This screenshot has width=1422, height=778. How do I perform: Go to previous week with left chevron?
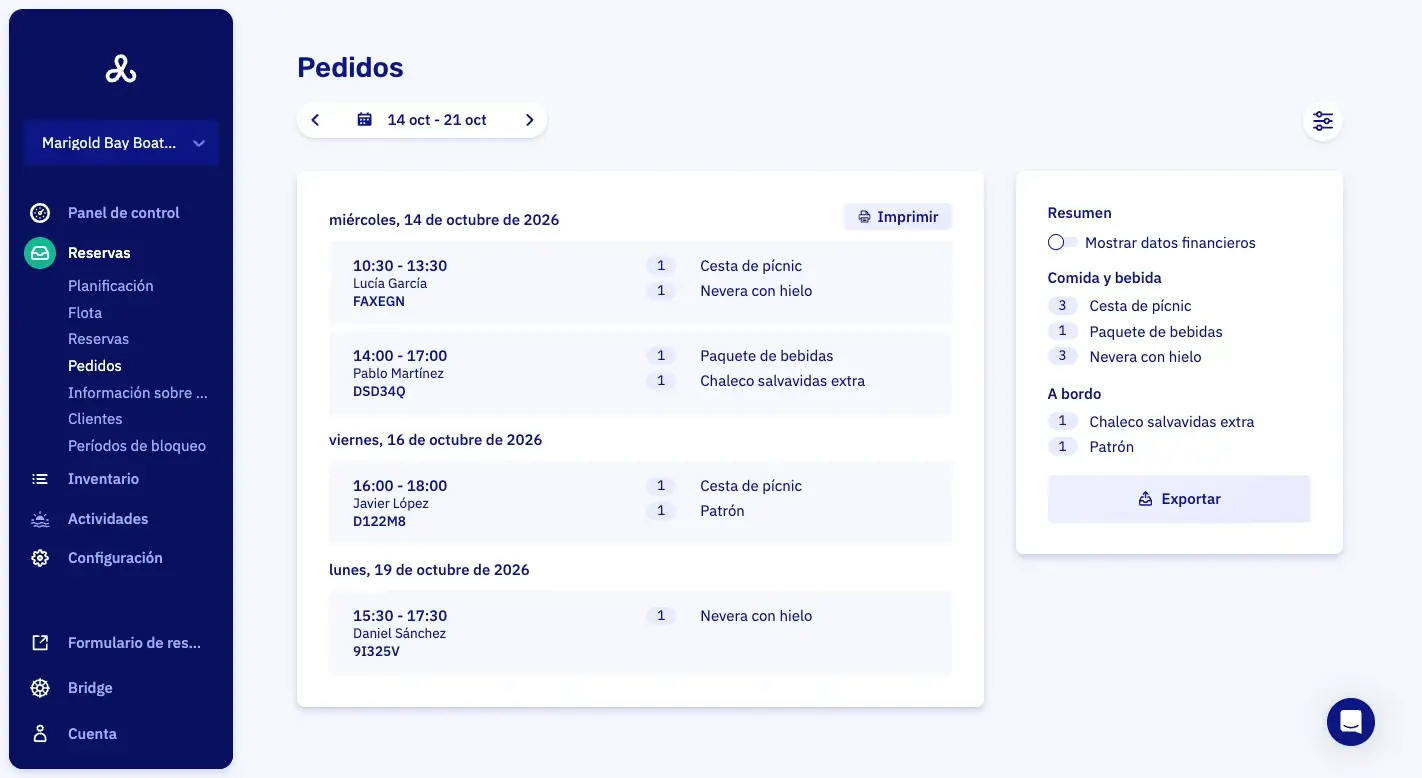[x=315, y=120]
